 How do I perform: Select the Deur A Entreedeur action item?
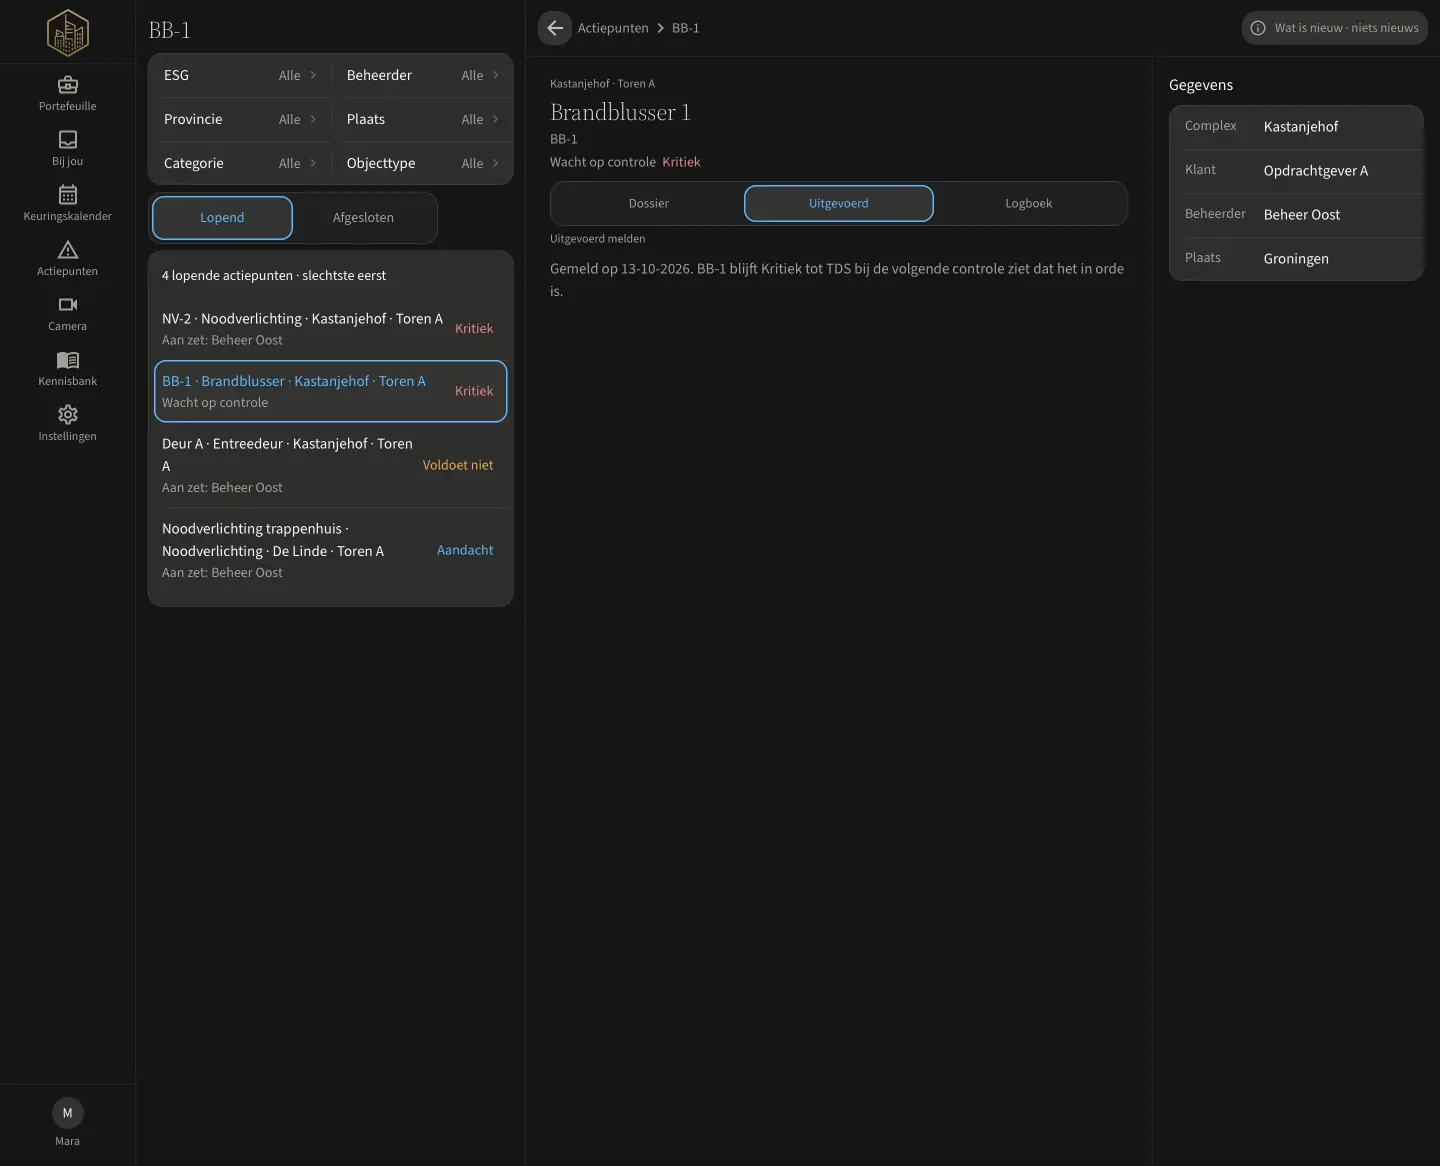[330, 465]
